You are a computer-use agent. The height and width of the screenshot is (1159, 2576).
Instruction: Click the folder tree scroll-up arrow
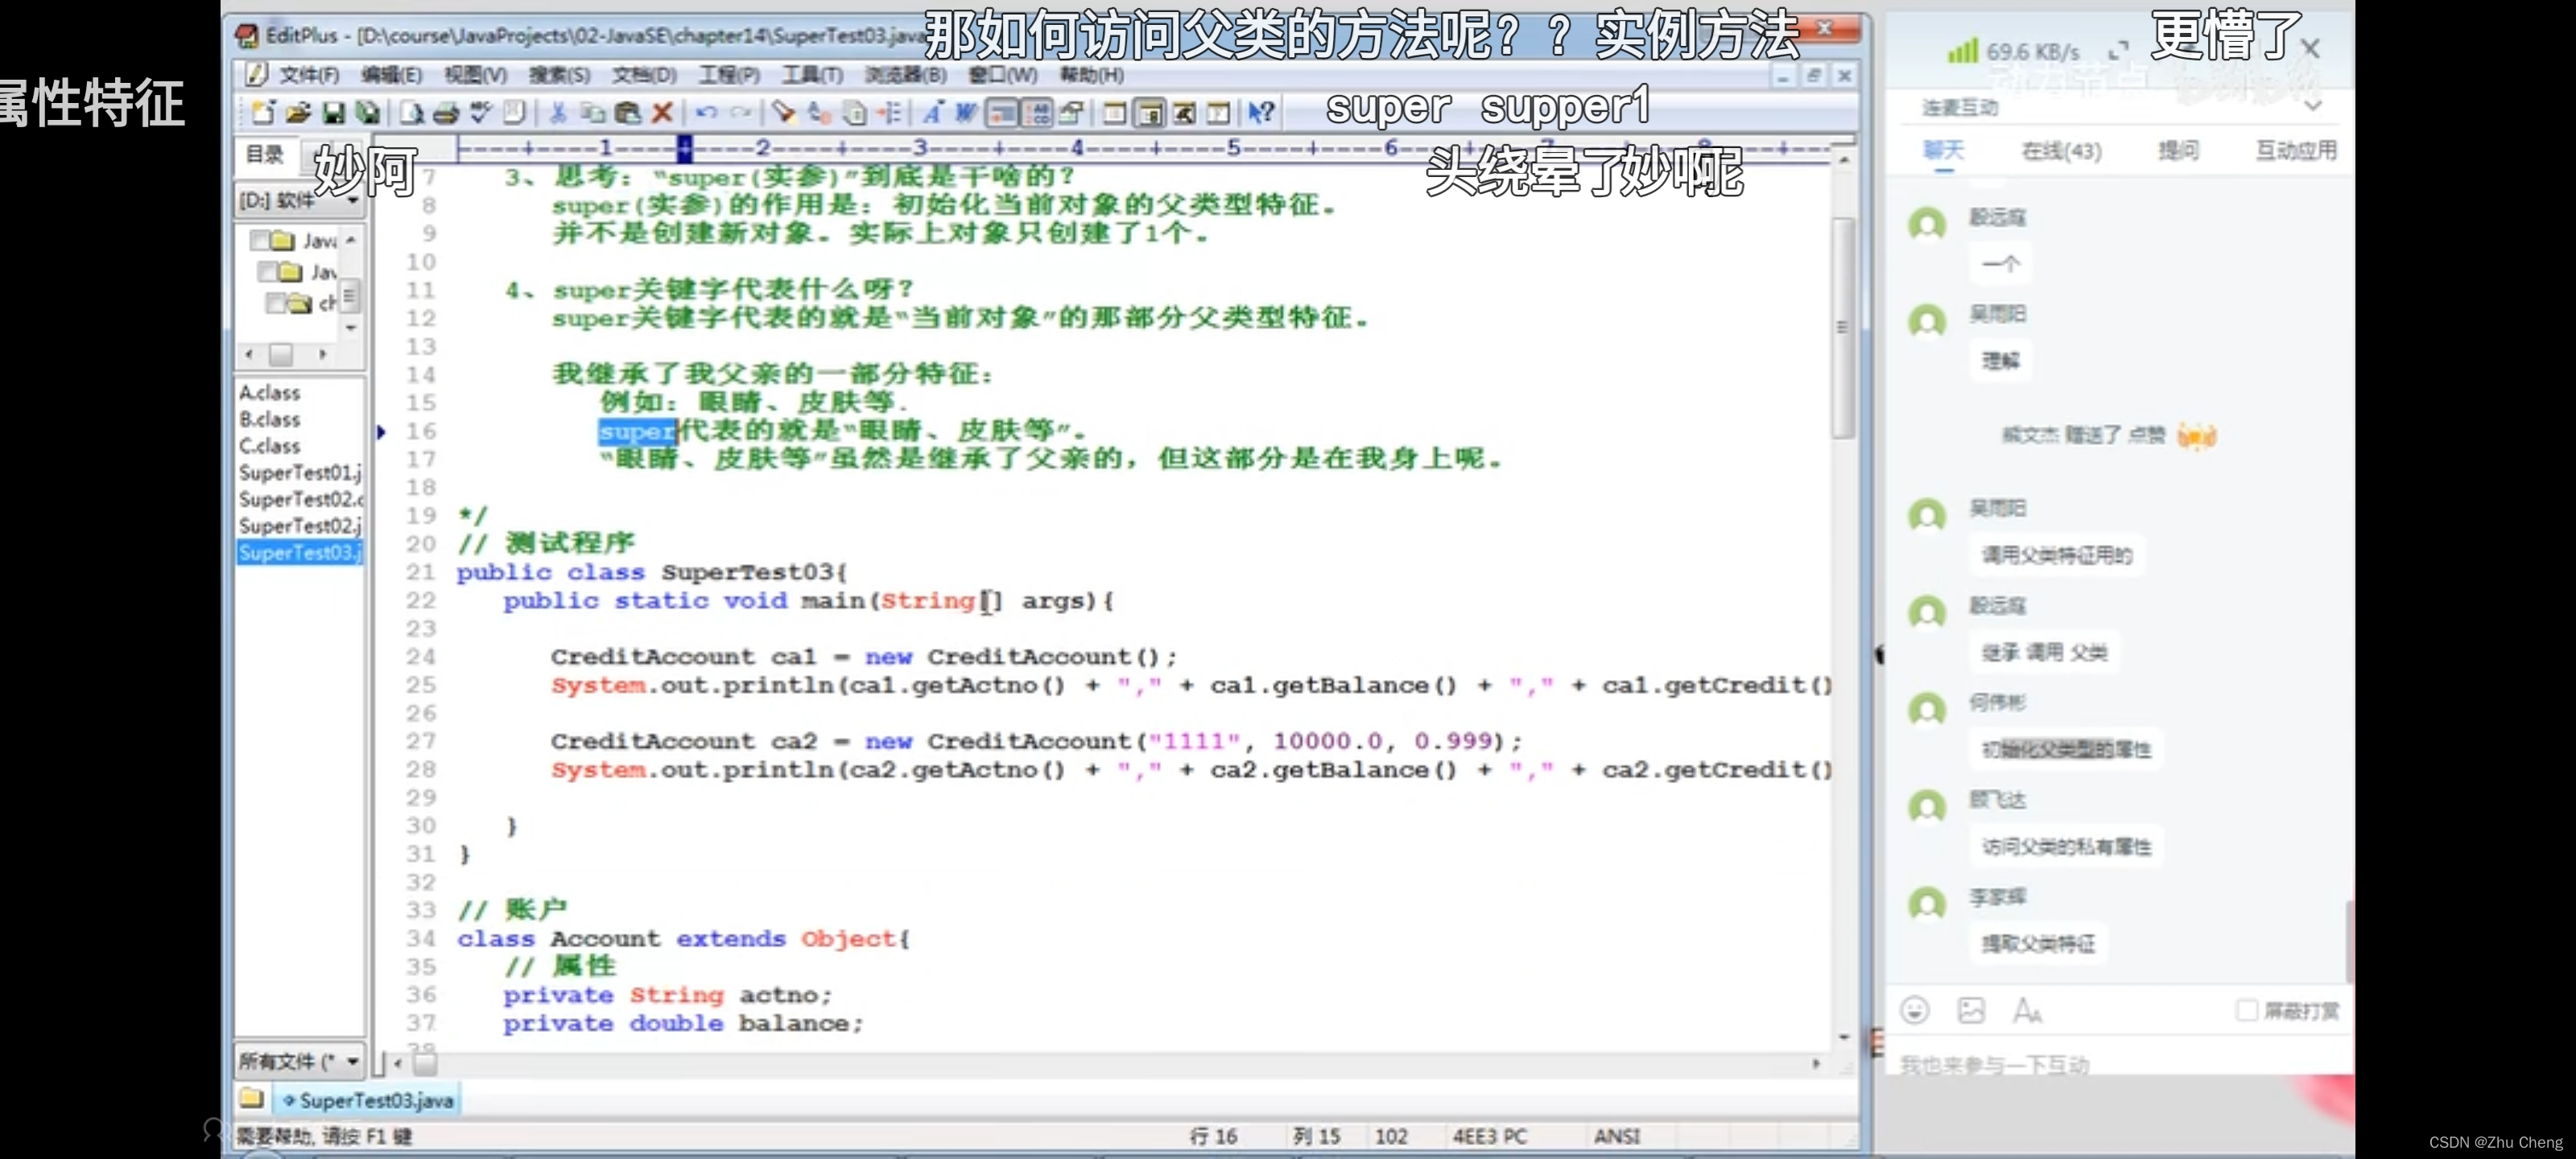click(x=351, y=240)
